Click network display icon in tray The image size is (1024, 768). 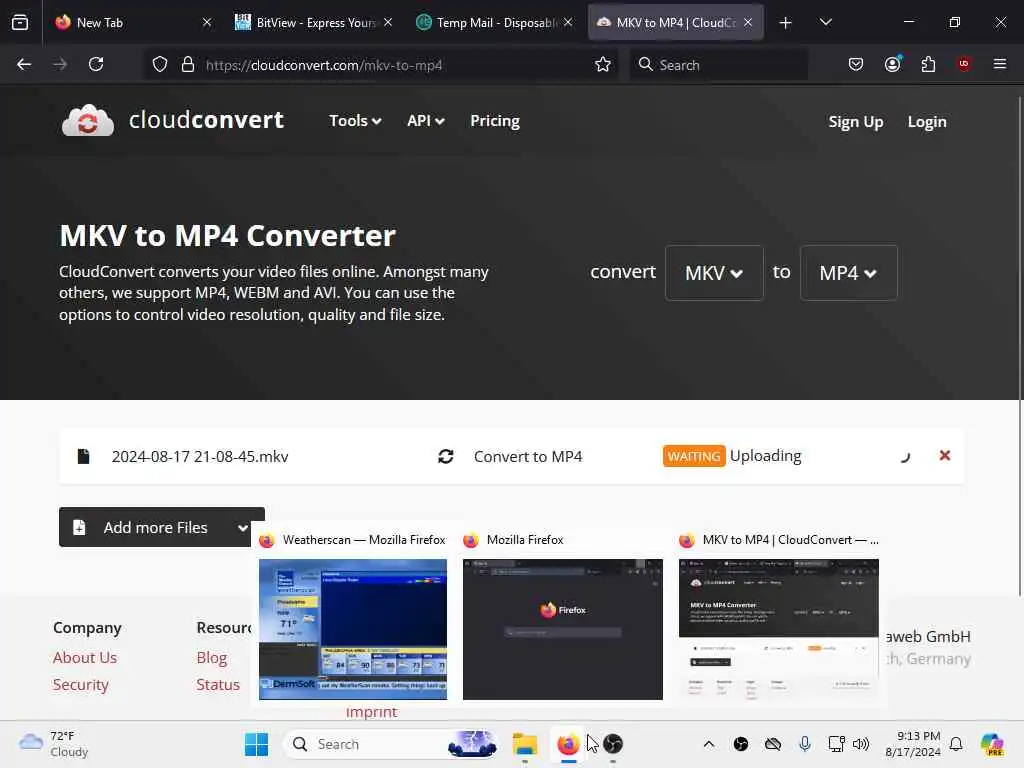(836, 744)
